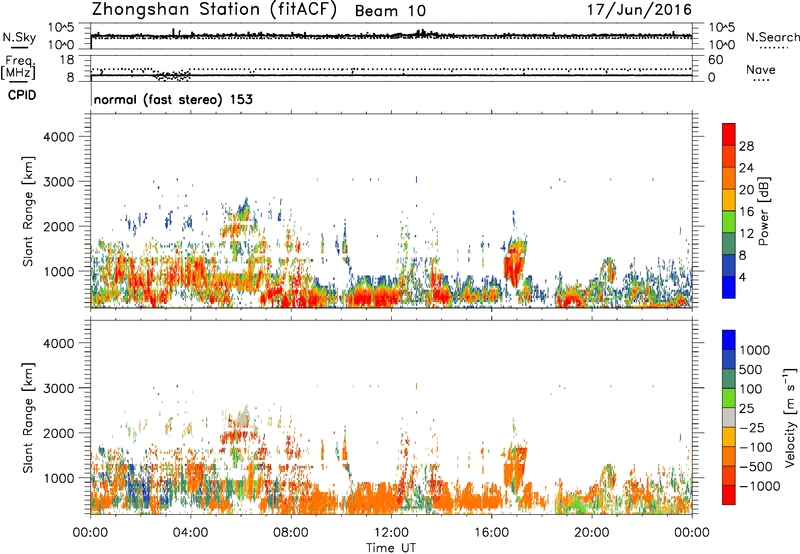Image resolution: width=800 pixels, height=554 pixels.
Task: Click the right '10^0' noise axis label
Action: 721,45
